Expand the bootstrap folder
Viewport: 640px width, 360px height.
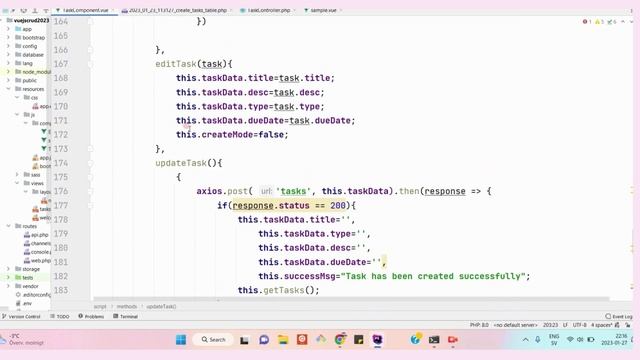8,38
